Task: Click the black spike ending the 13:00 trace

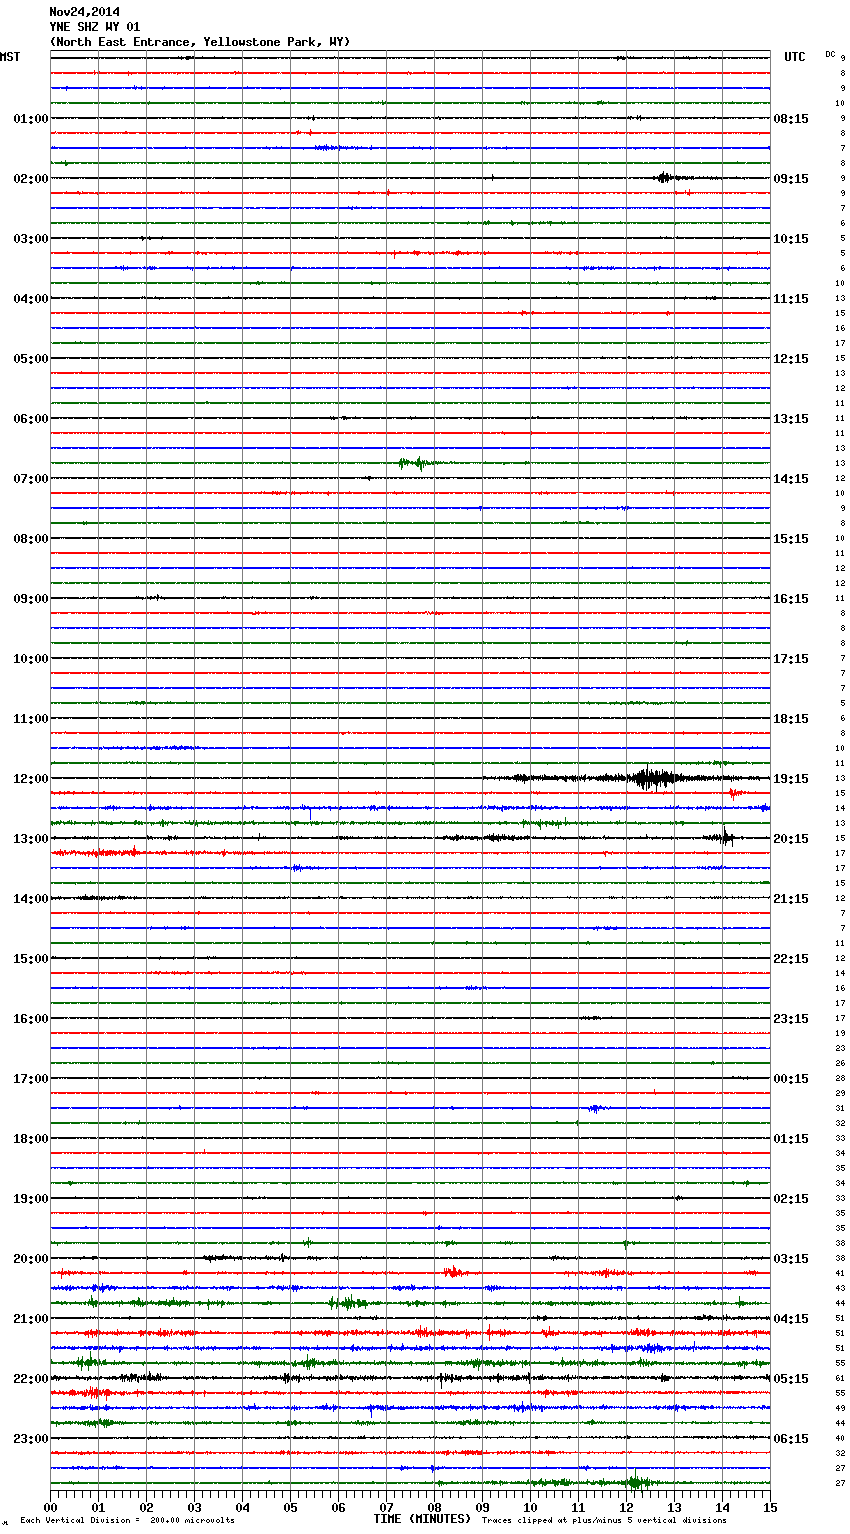Action: click(x=724, y=838)
